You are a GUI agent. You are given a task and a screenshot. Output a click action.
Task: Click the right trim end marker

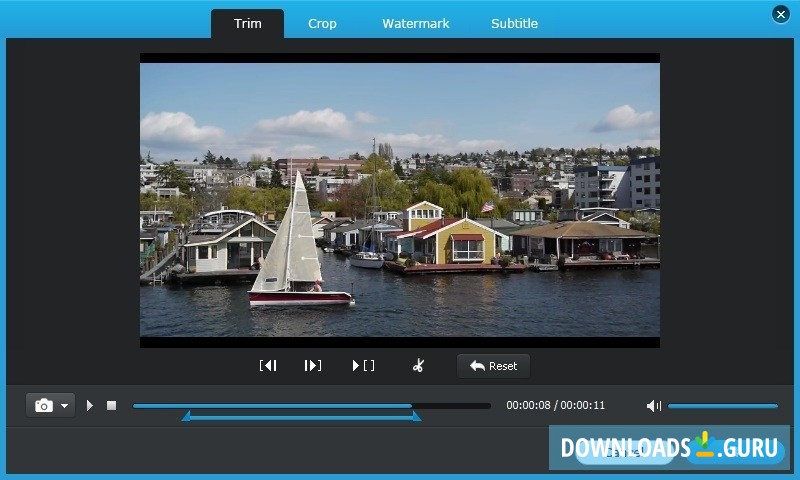(x=417, y=416)
